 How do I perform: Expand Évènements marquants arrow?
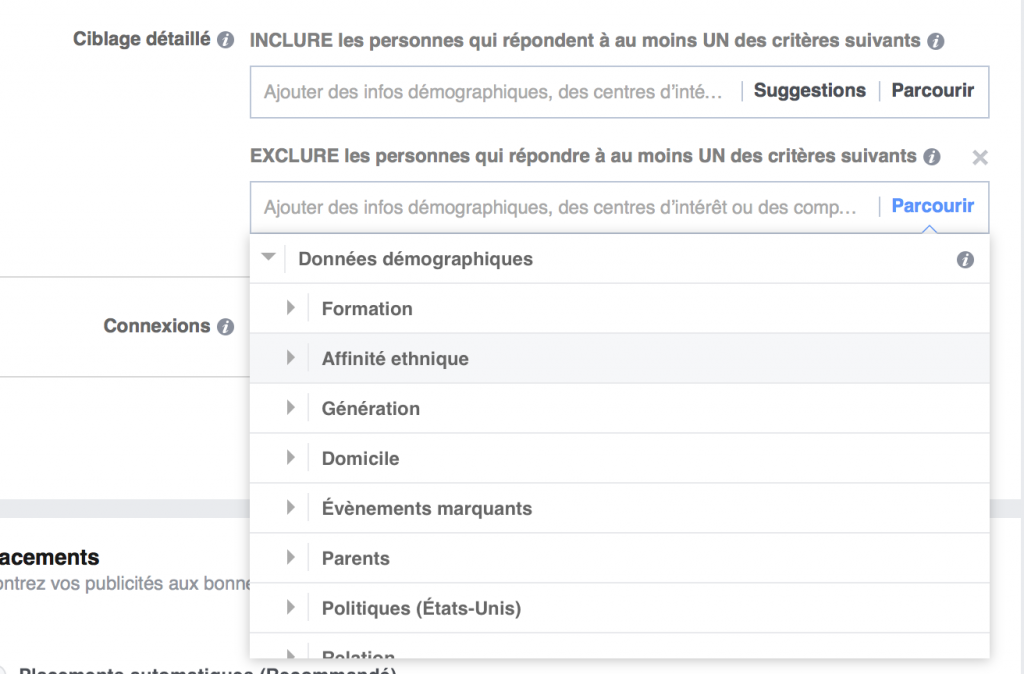tap(291, 508)
